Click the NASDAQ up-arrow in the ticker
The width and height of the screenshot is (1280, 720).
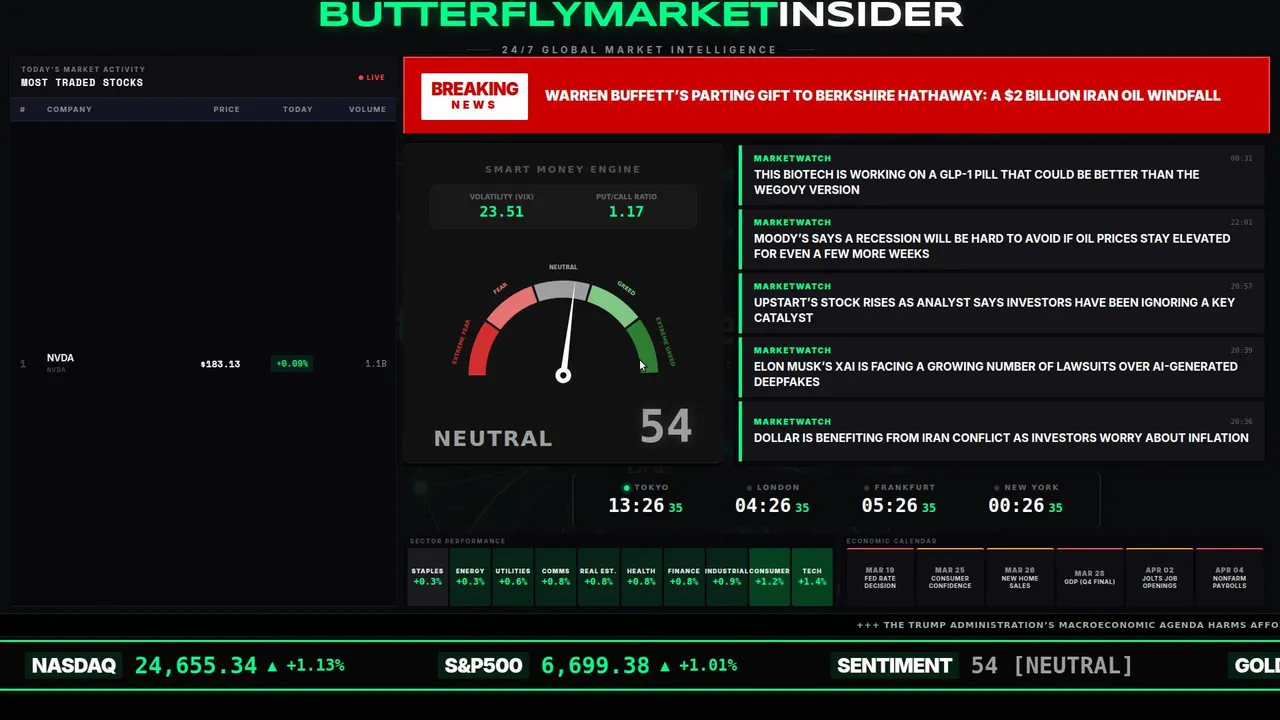(x=272, y=665)
